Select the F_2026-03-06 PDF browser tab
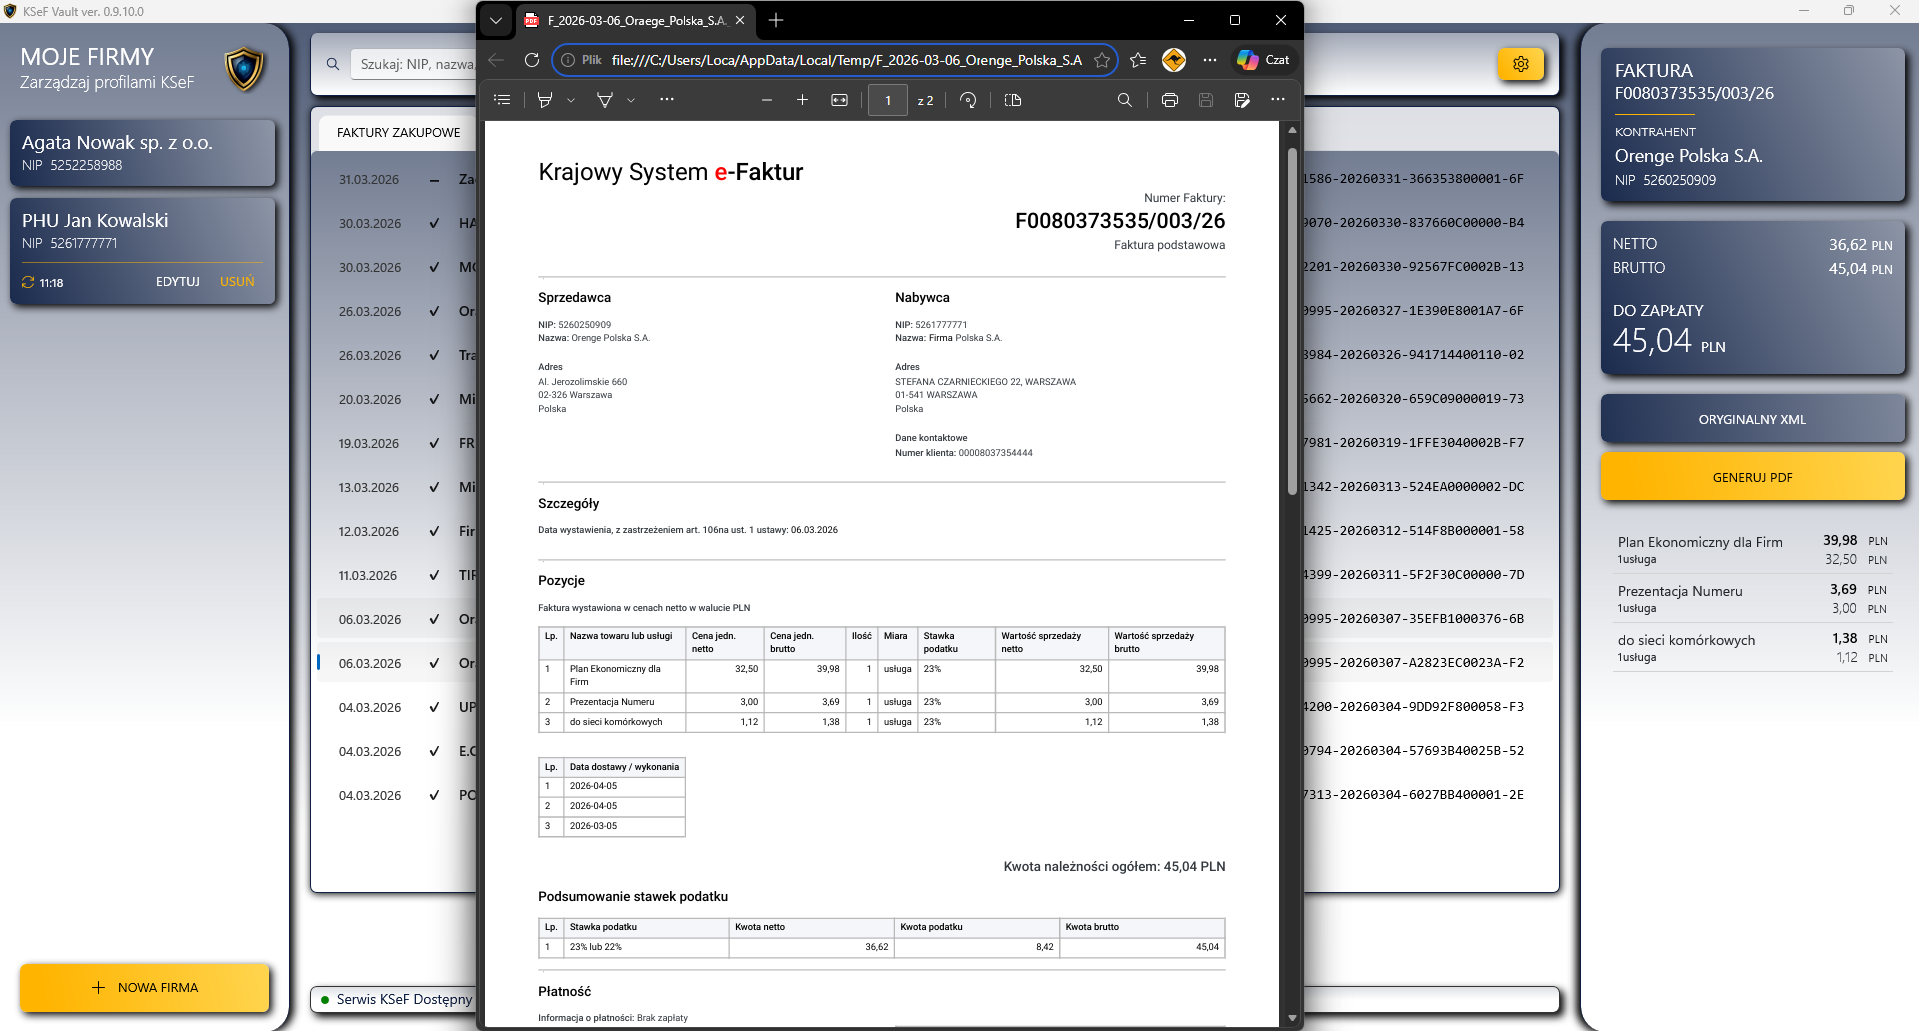 (x=637, y=20)
